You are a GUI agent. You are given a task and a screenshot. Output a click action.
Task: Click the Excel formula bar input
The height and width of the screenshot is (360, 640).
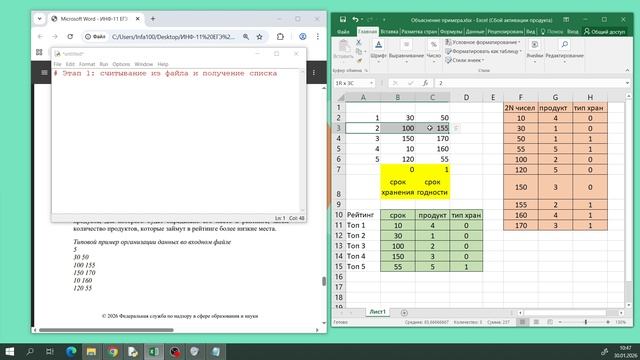[529, 83]
